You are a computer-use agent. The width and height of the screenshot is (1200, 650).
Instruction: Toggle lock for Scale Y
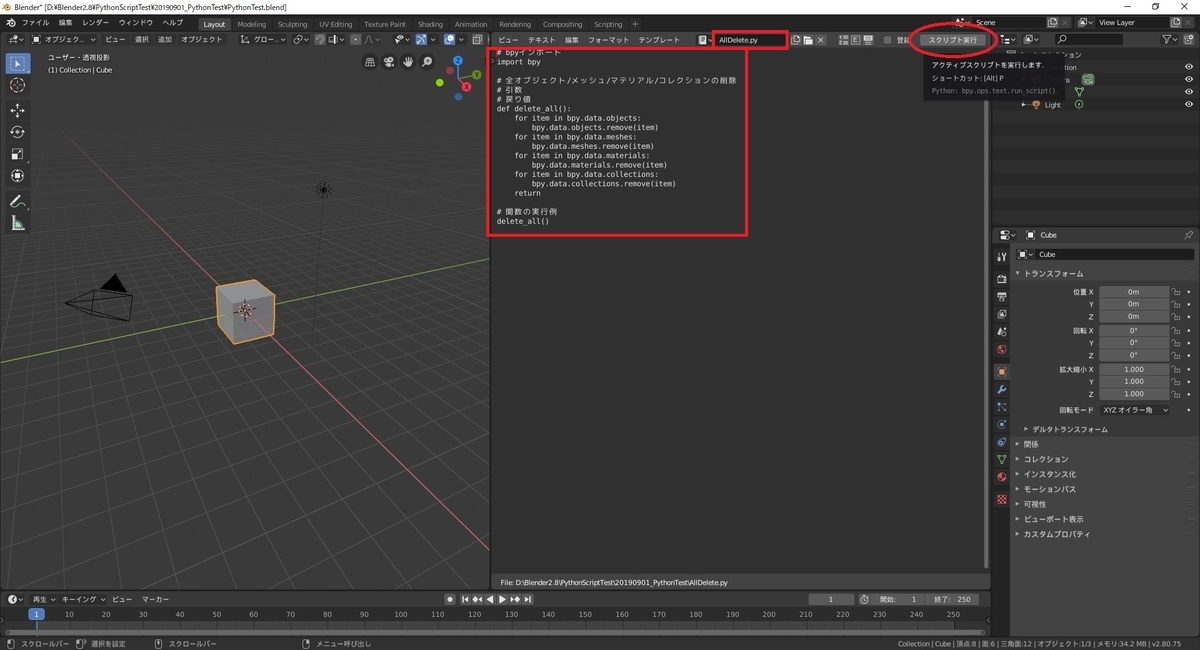click(x=1176, y=381)
